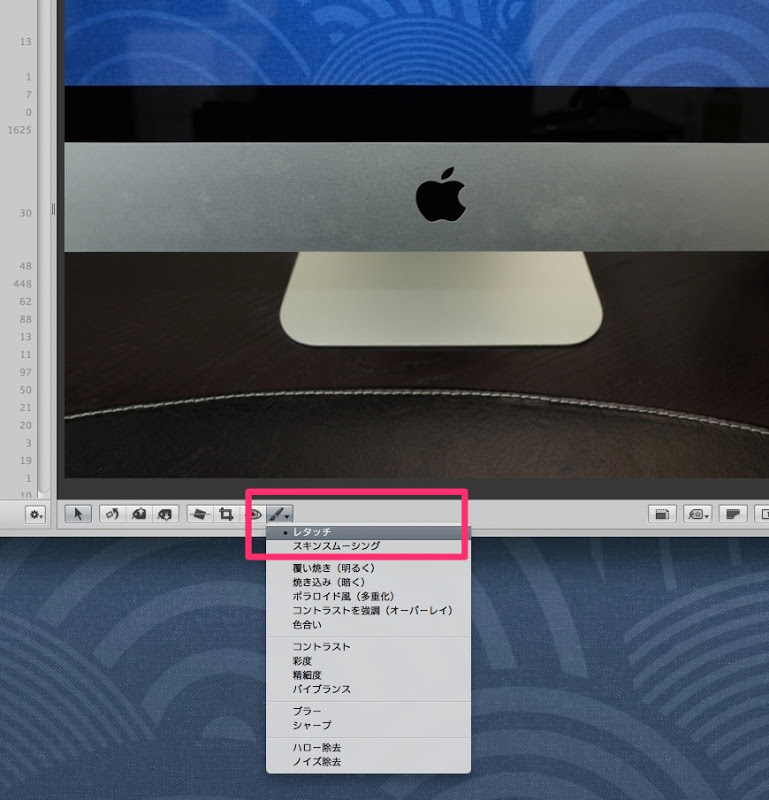This screenshot has width=769, height=800.
Task: Choose the Rotate tool in the toolbar
Action: (x=112, y=514)
